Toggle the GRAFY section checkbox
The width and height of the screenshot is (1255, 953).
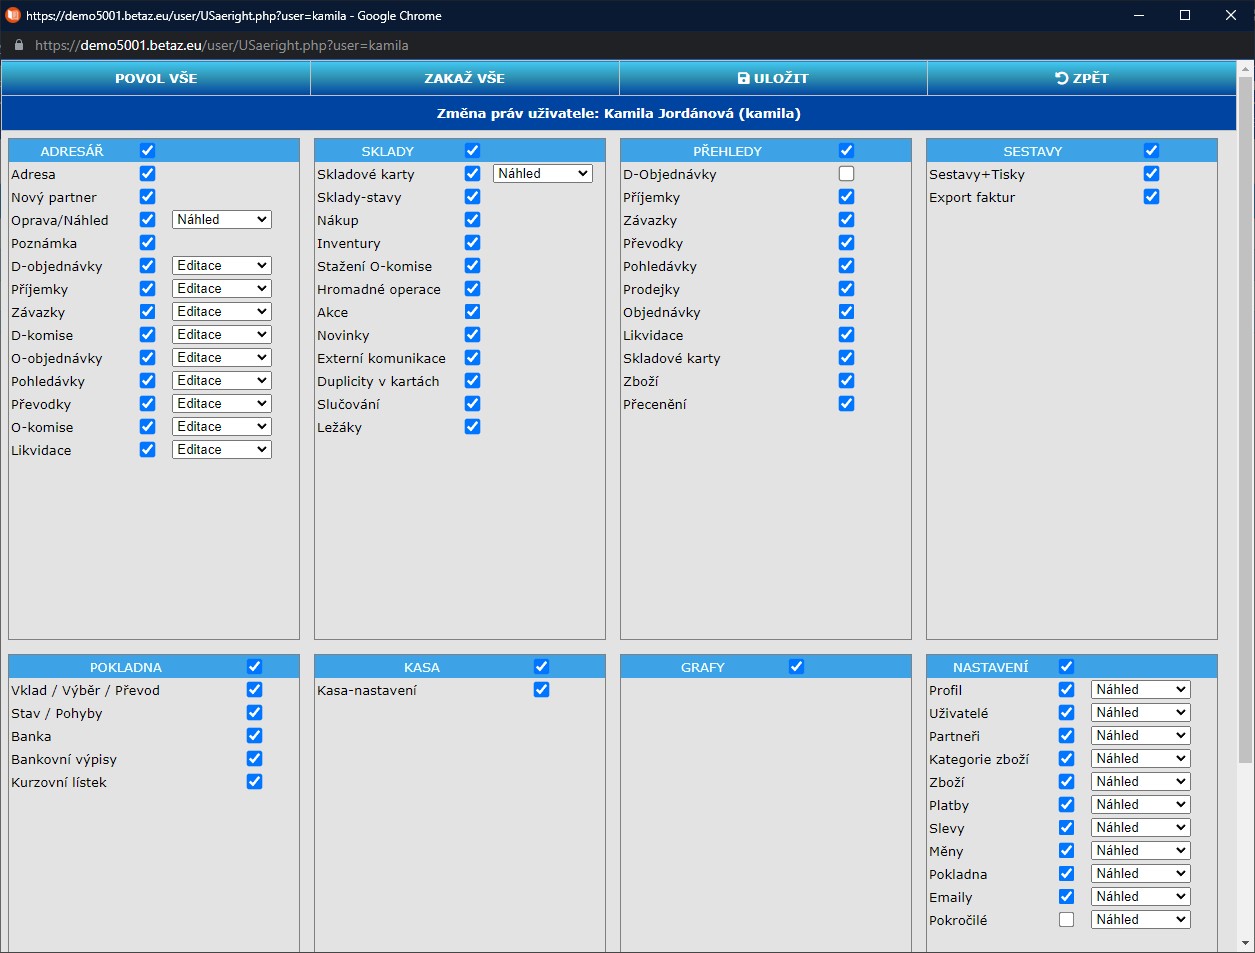(796, 667)
